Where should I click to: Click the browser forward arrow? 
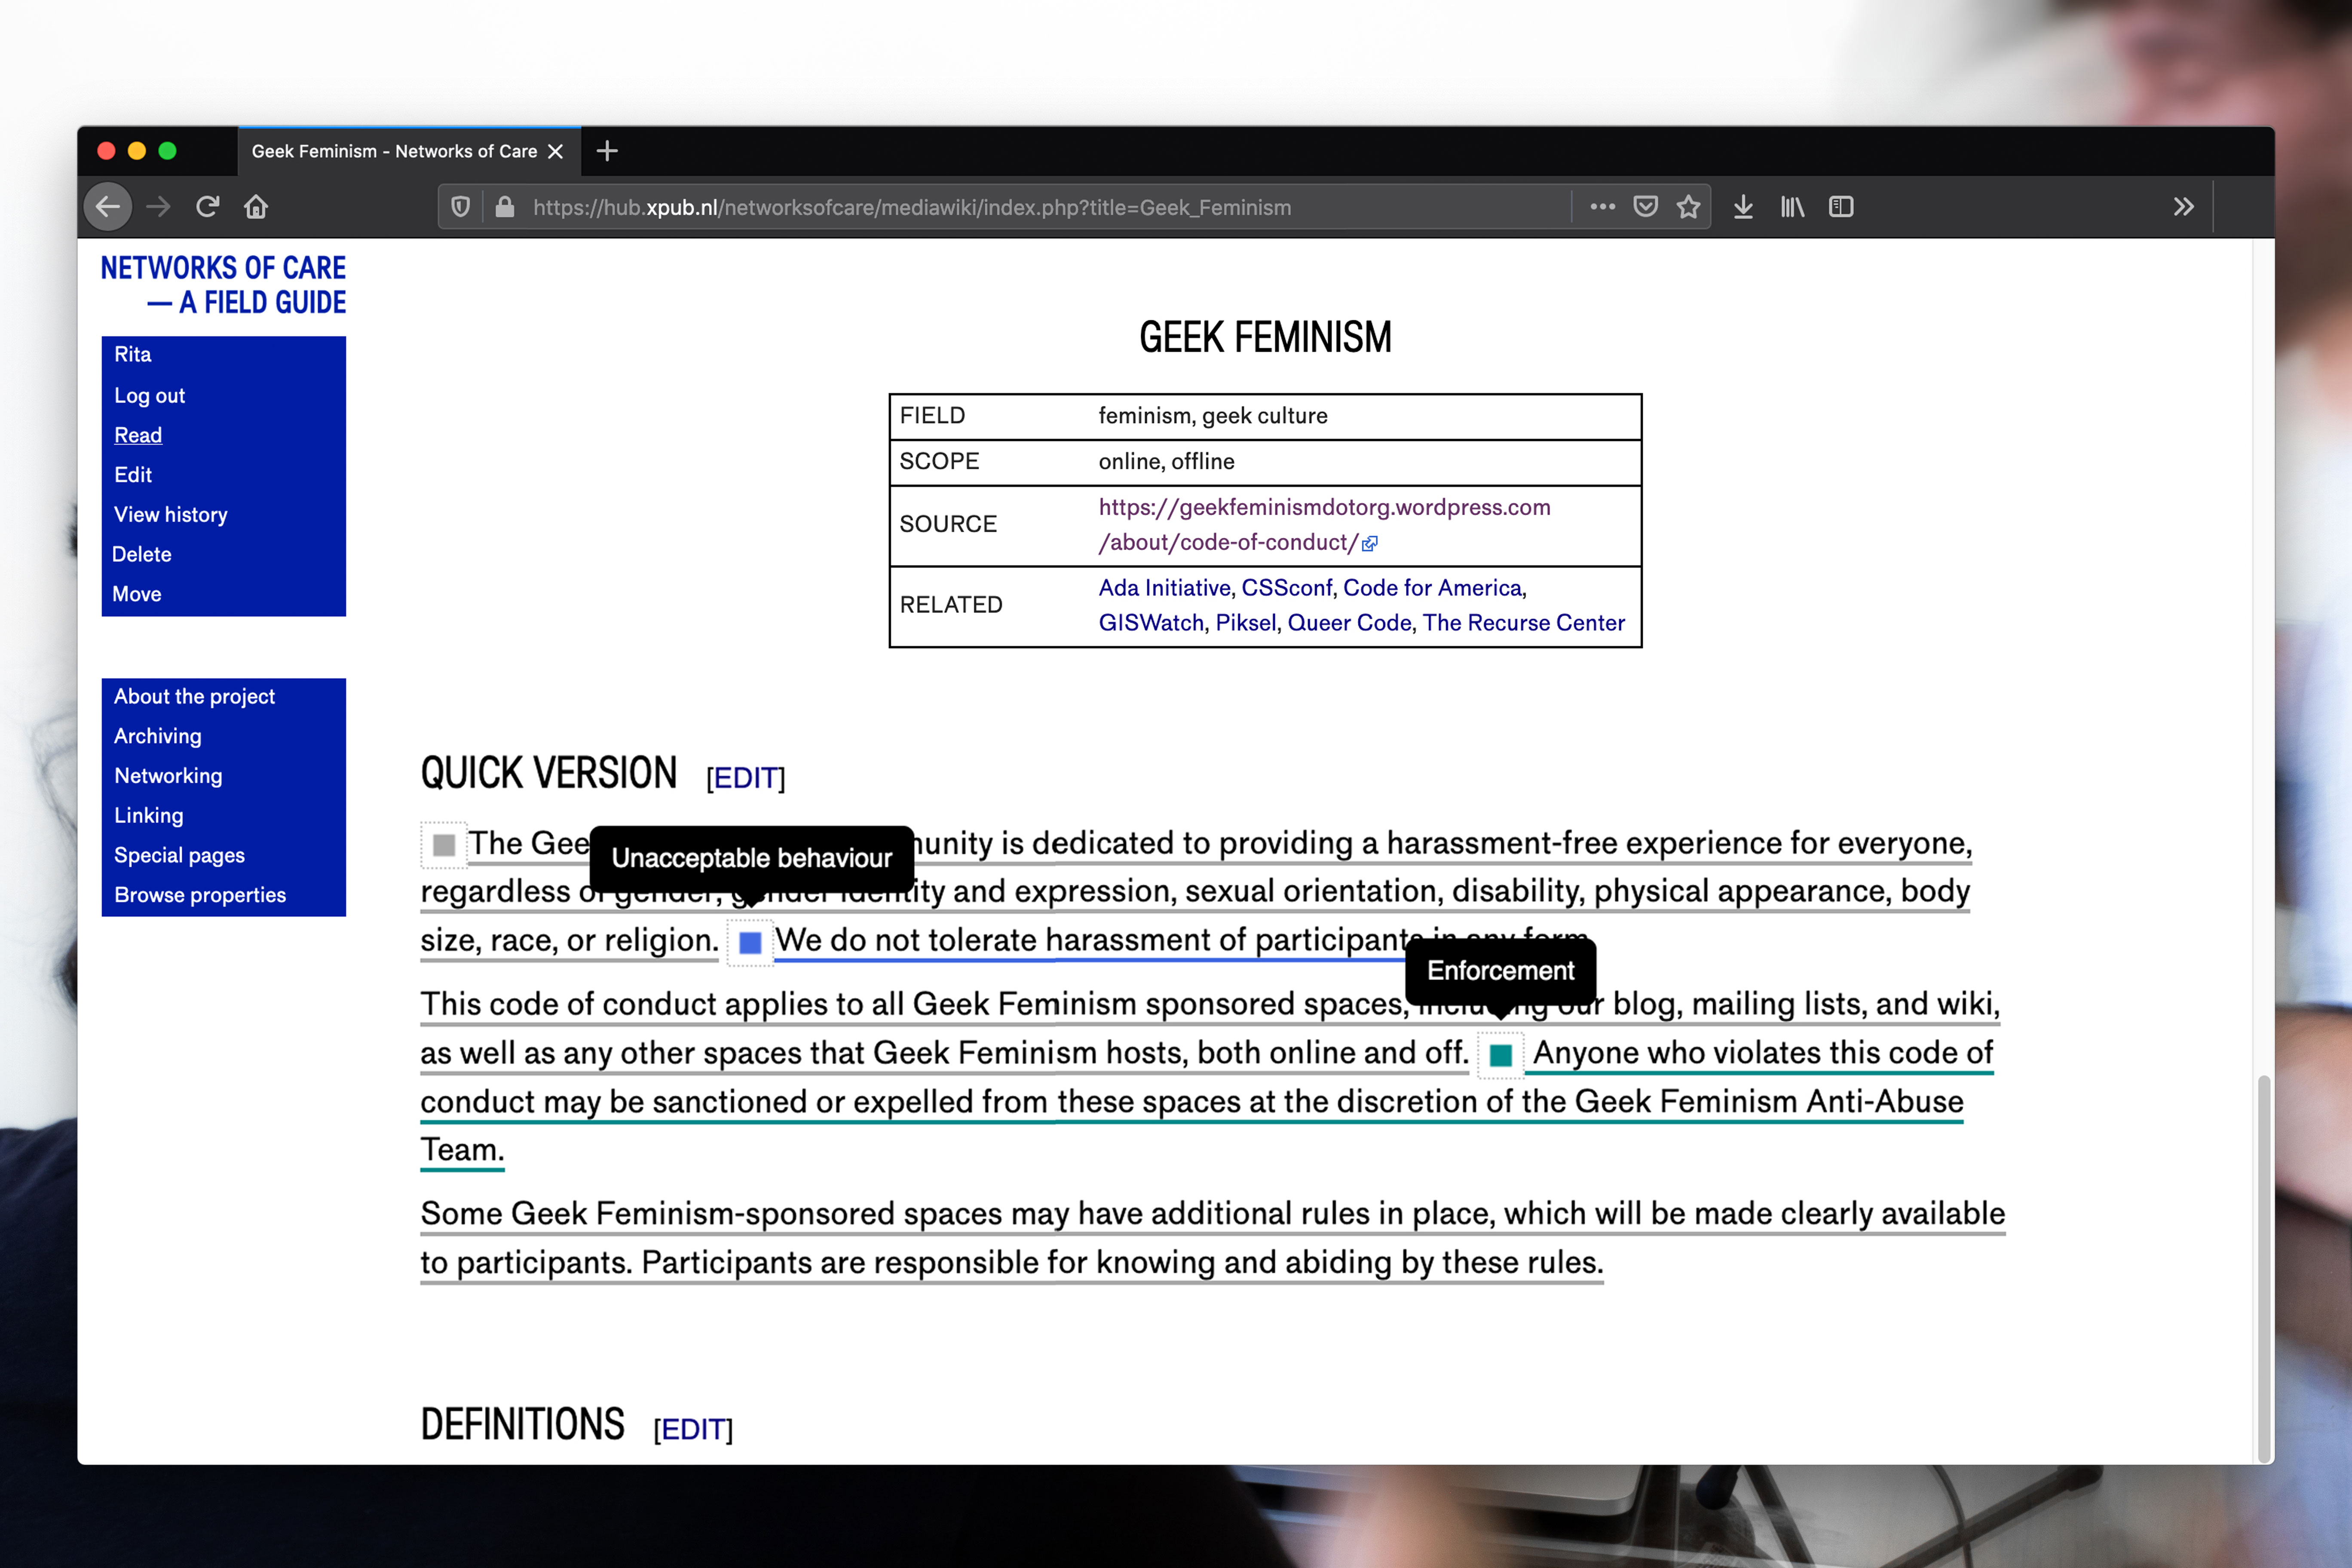pyautogui.click(x=158, y=207)
